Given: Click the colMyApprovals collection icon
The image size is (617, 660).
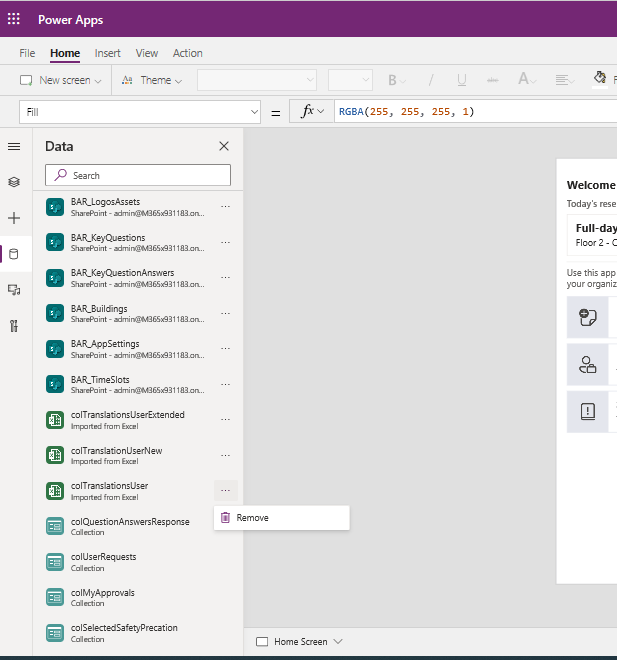Looking at the screenshot, I should pos(55,597).
